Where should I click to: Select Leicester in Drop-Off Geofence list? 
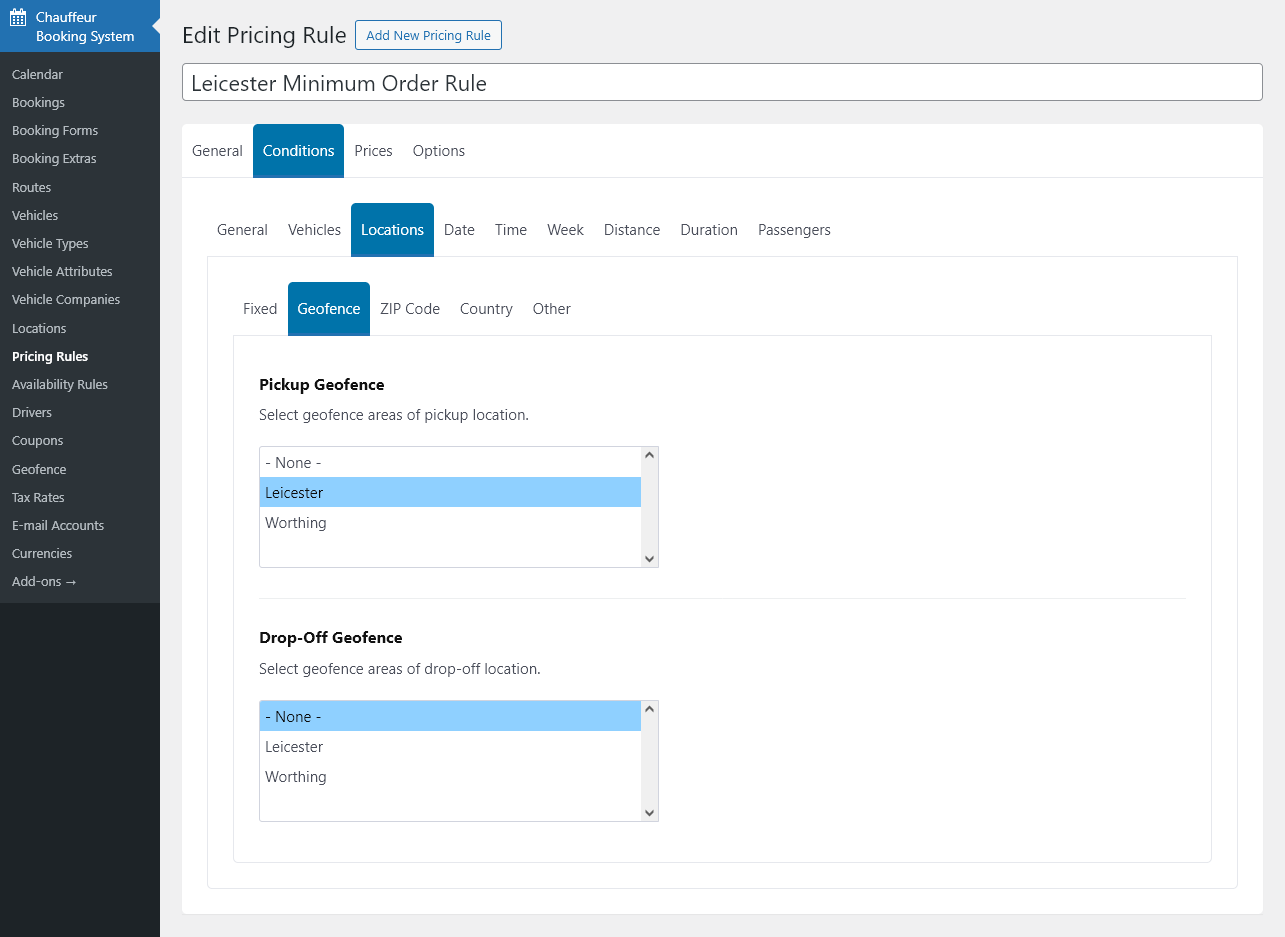tap(294, 747)
